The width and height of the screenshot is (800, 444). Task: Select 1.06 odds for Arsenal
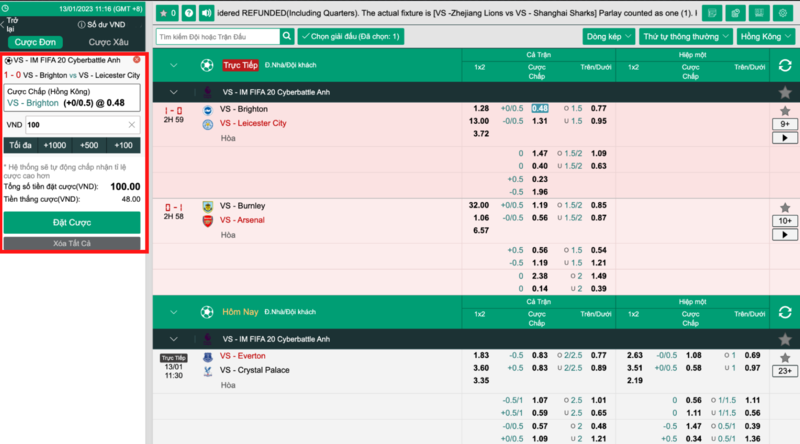[x=481, y=218]
